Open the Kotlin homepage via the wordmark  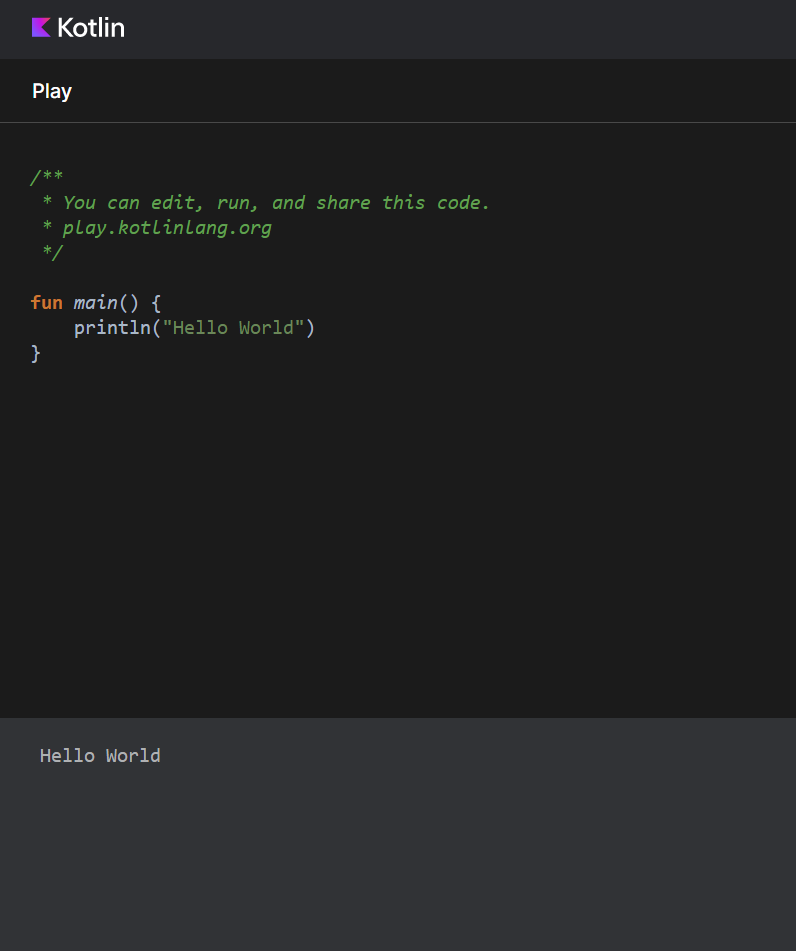click(90, 27)
